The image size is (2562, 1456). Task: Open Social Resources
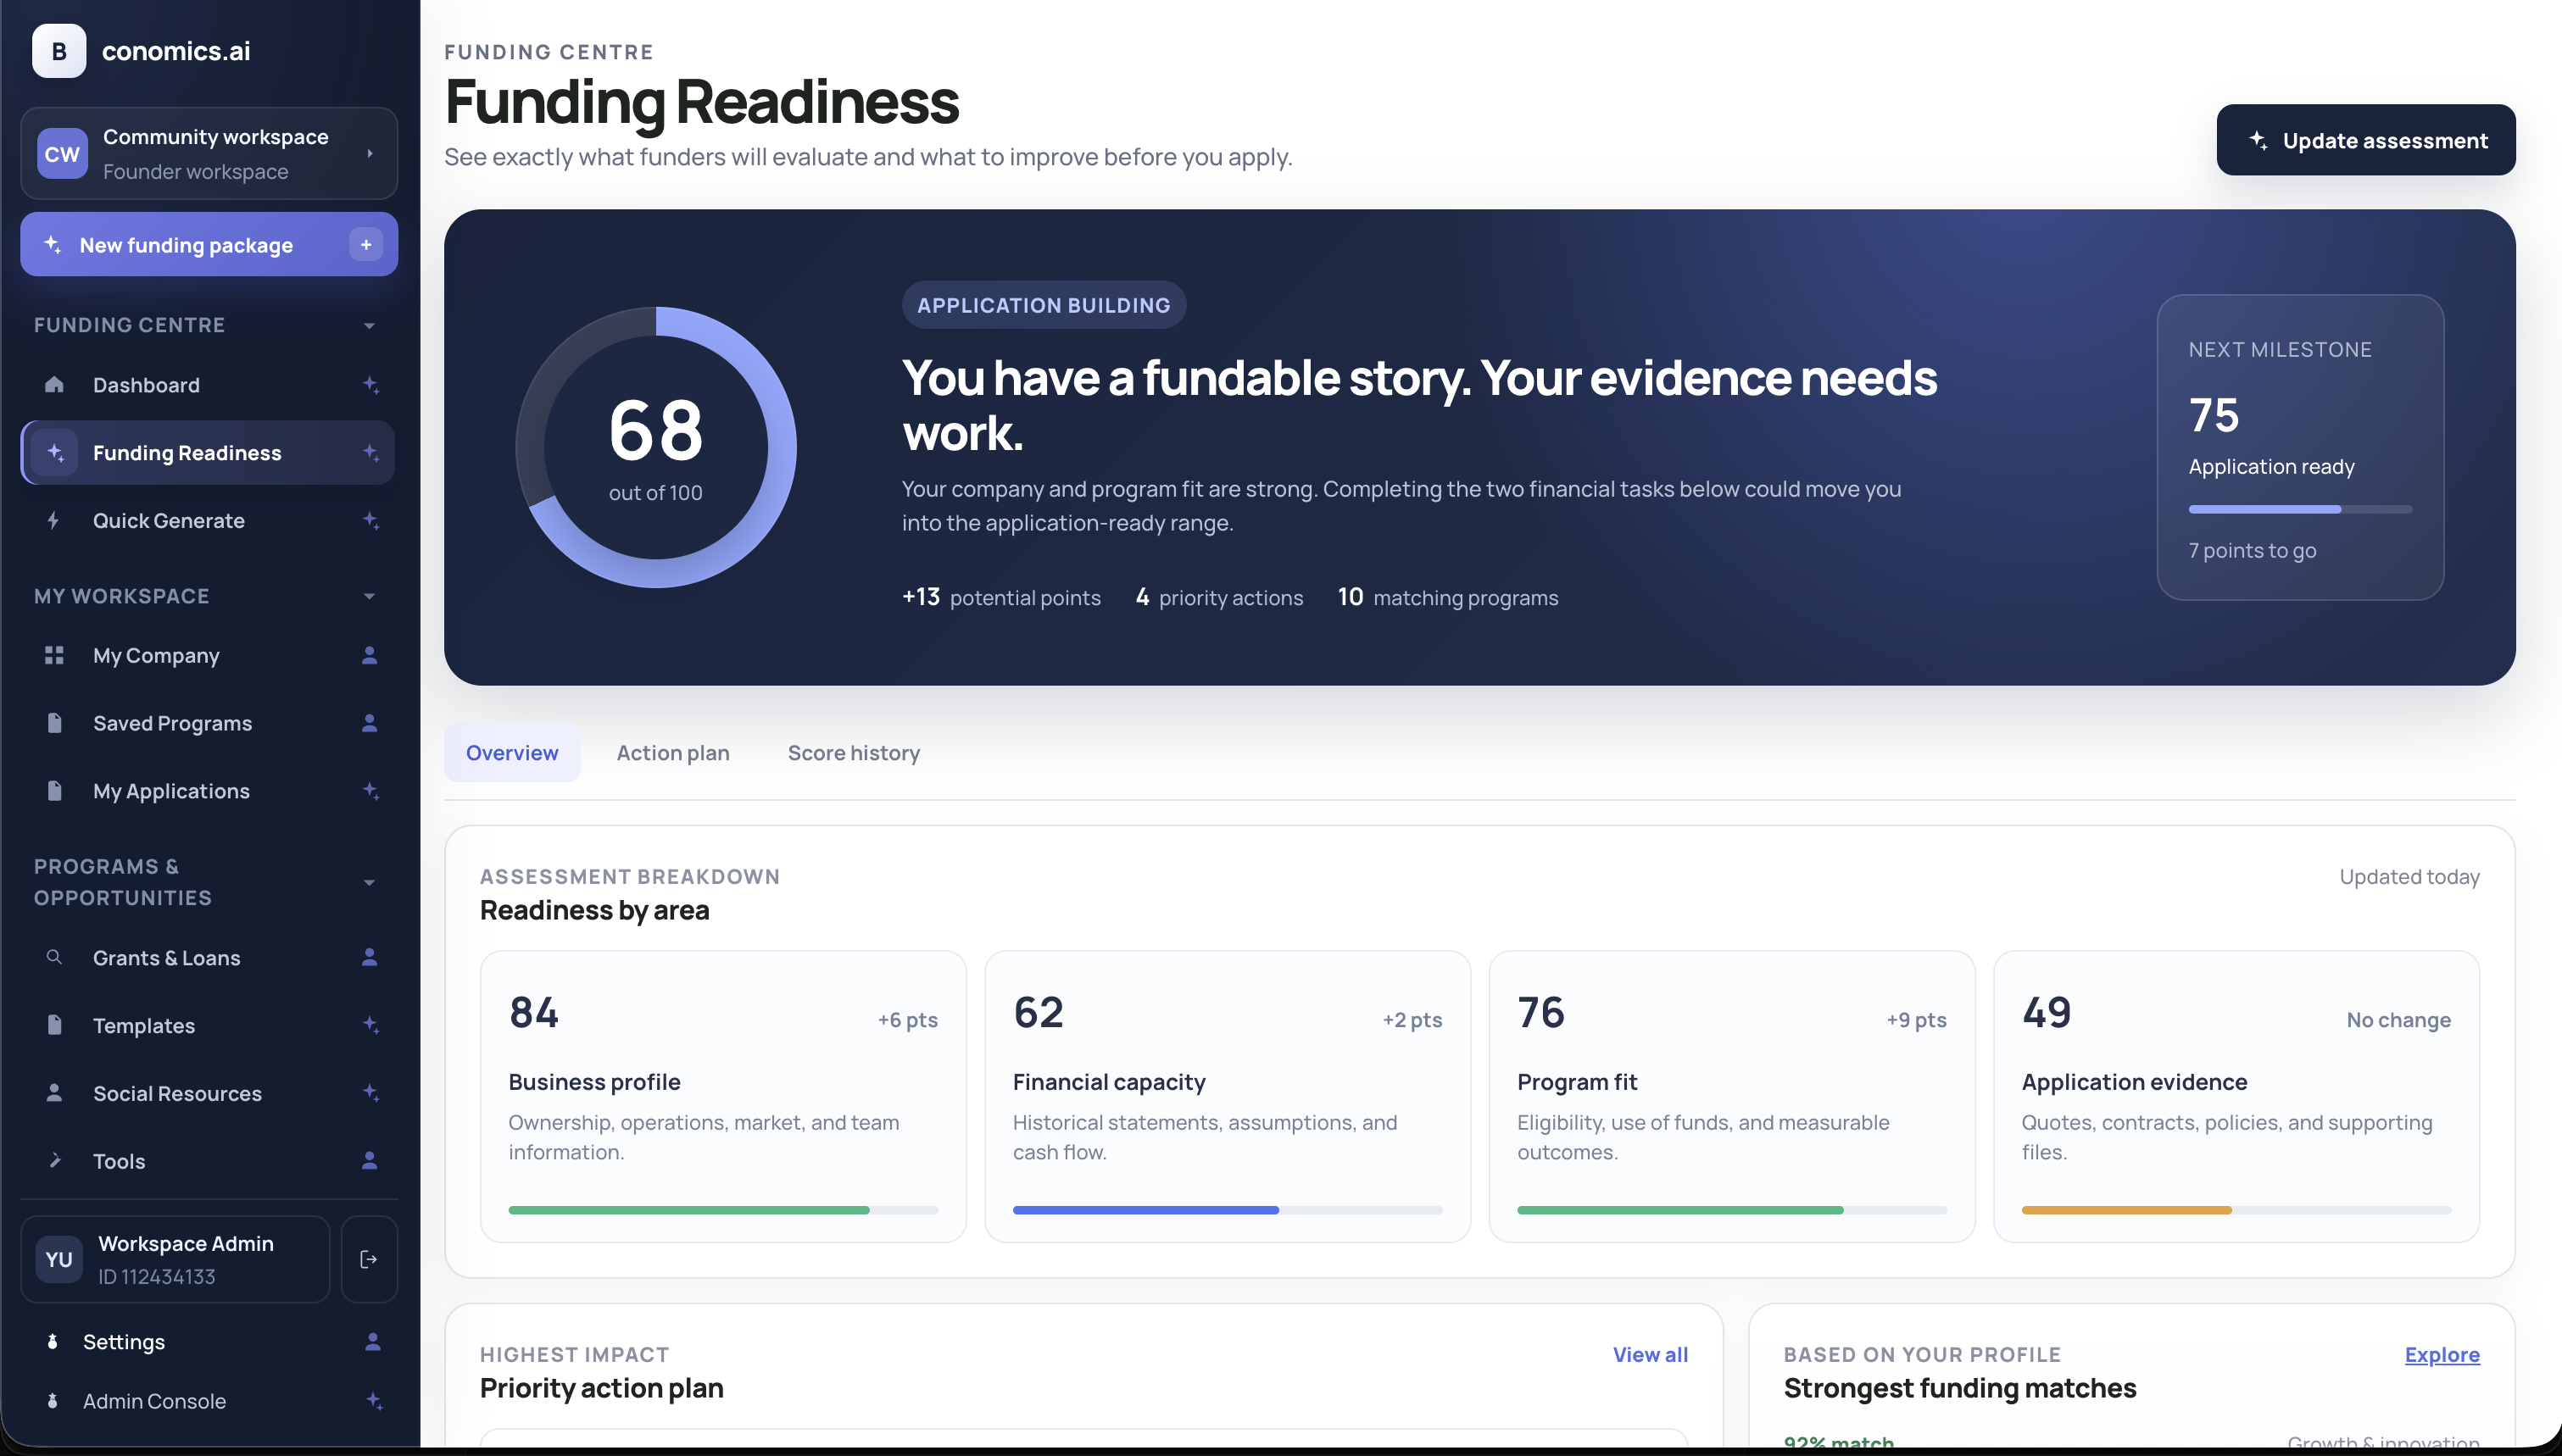(x=208, y=1093)
